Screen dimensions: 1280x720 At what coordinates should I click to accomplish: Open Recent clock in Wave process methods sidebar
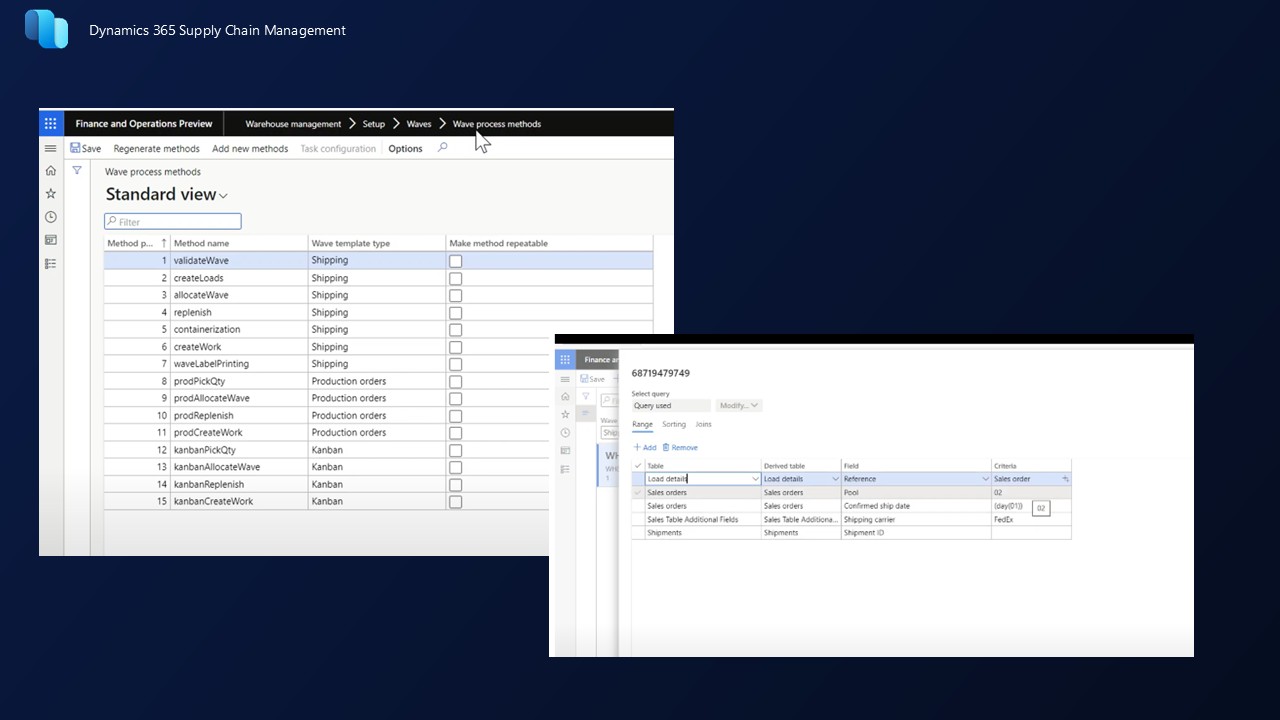click(51, 217)
